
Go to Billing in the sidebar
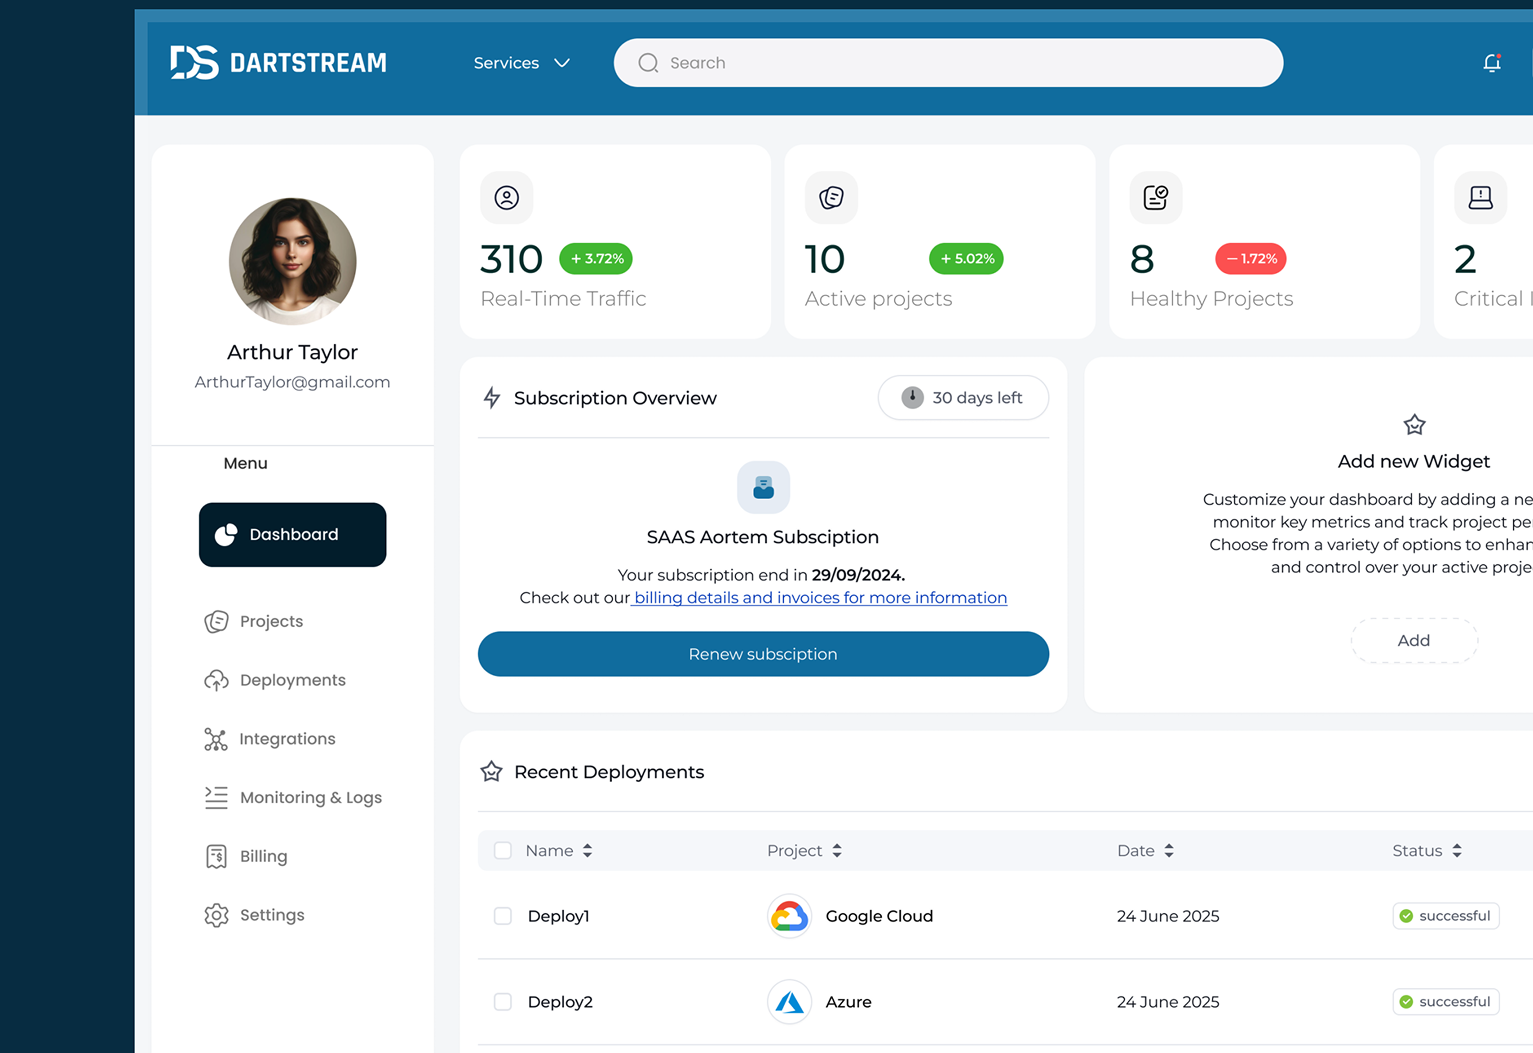263,856
